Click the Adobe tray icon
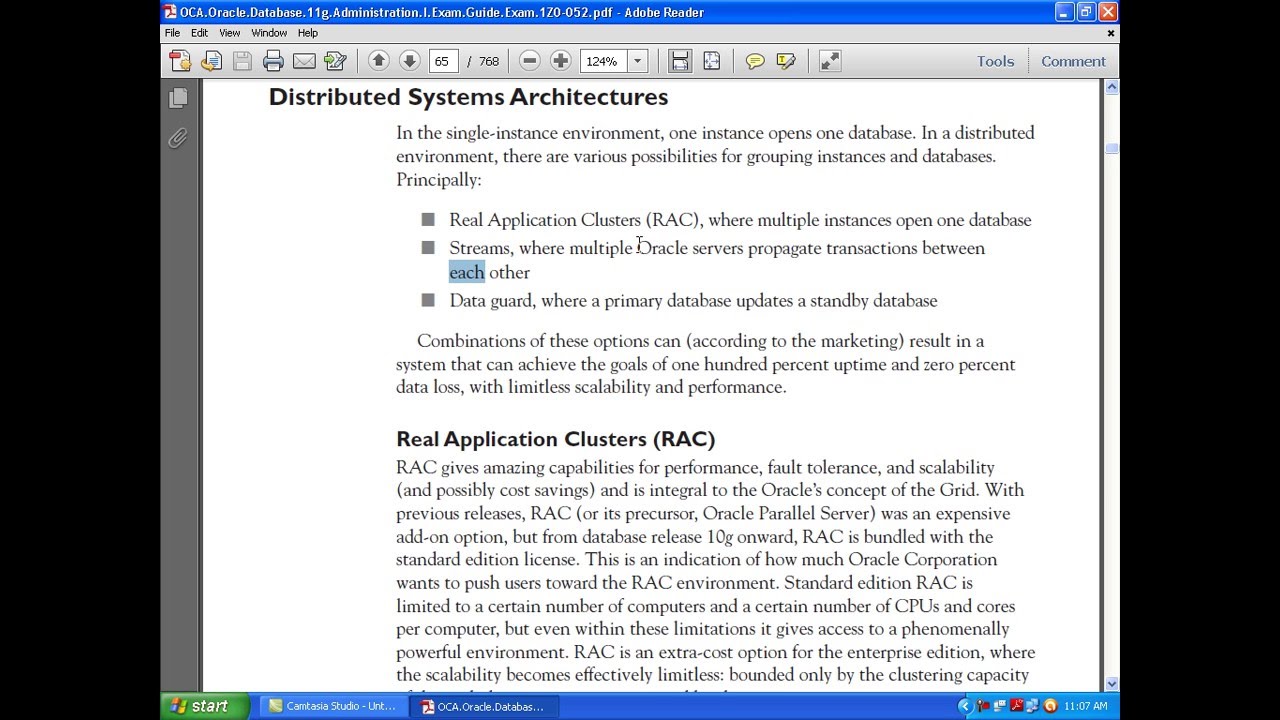Viewport: 1280px width, 720px height. pos(1016,706)
